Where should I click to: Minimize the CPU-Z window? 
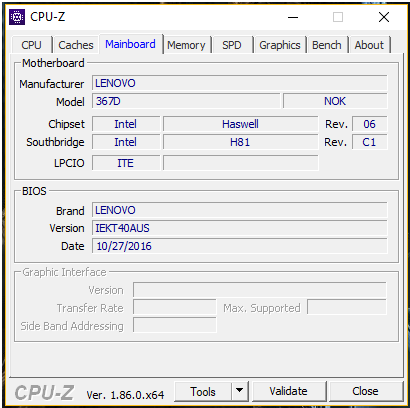(x=293, y=17)
